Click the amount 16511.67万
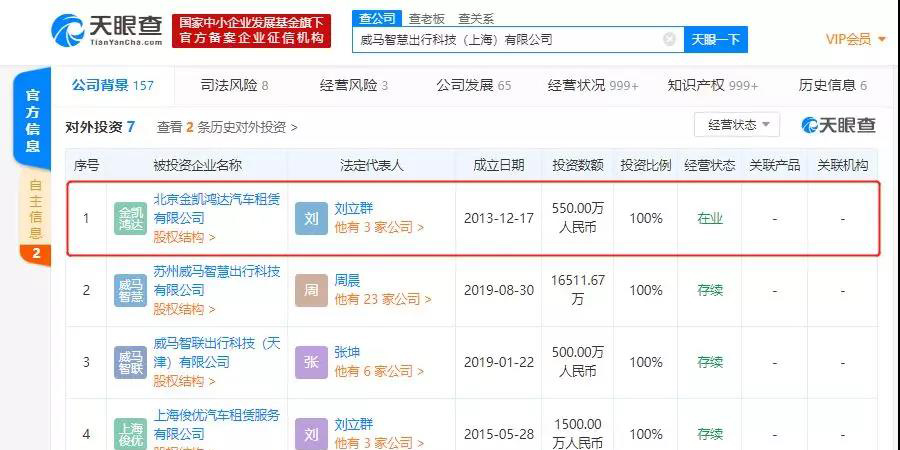The image size is (900, 450). point(577,290)
